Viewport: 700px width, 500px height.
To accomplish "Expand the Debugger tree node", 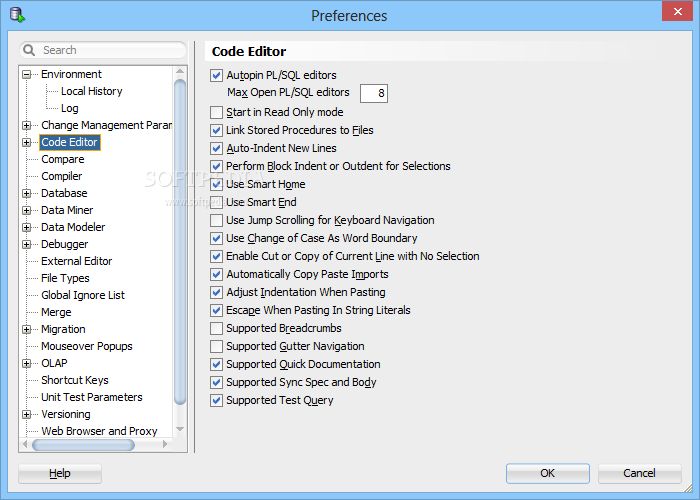I will pyautogui.click(x=27, y=244).
